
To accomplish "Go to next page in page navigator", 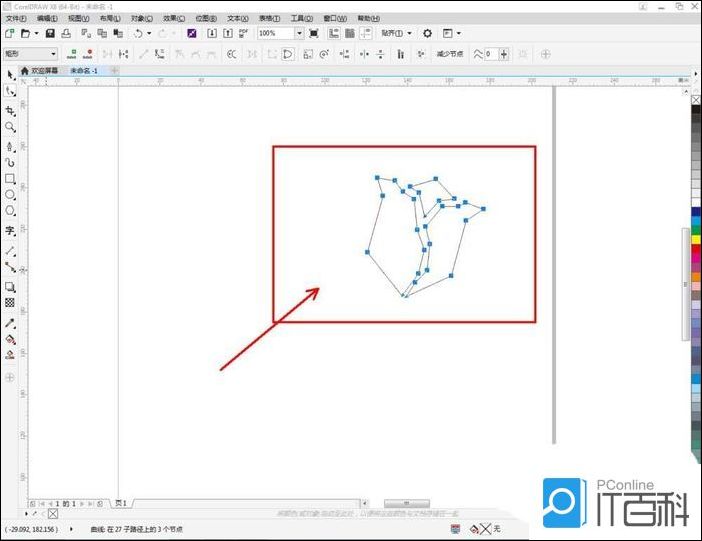I will (x=82, y=503).
